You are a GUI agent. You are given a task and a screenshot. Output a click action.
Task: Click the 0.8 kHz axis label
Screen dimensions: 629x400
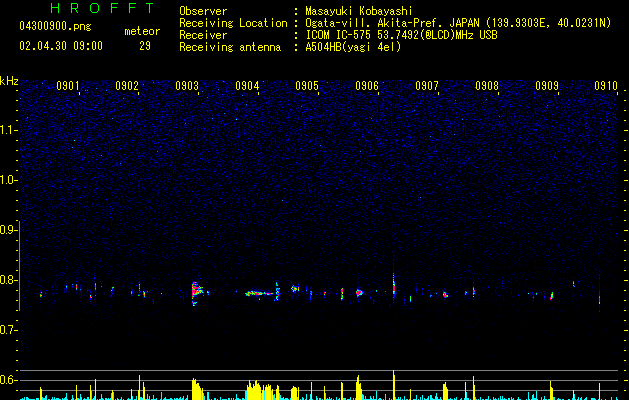[9, 280]
